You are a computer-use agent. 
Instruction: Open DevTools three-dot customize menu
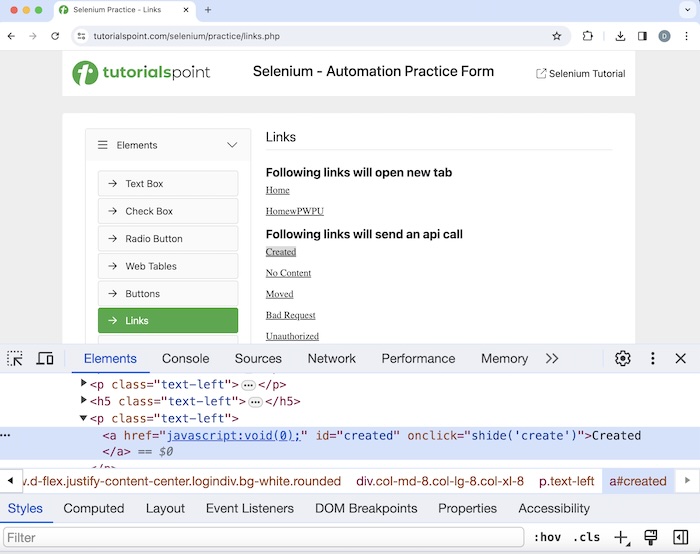tap(652, 358)
